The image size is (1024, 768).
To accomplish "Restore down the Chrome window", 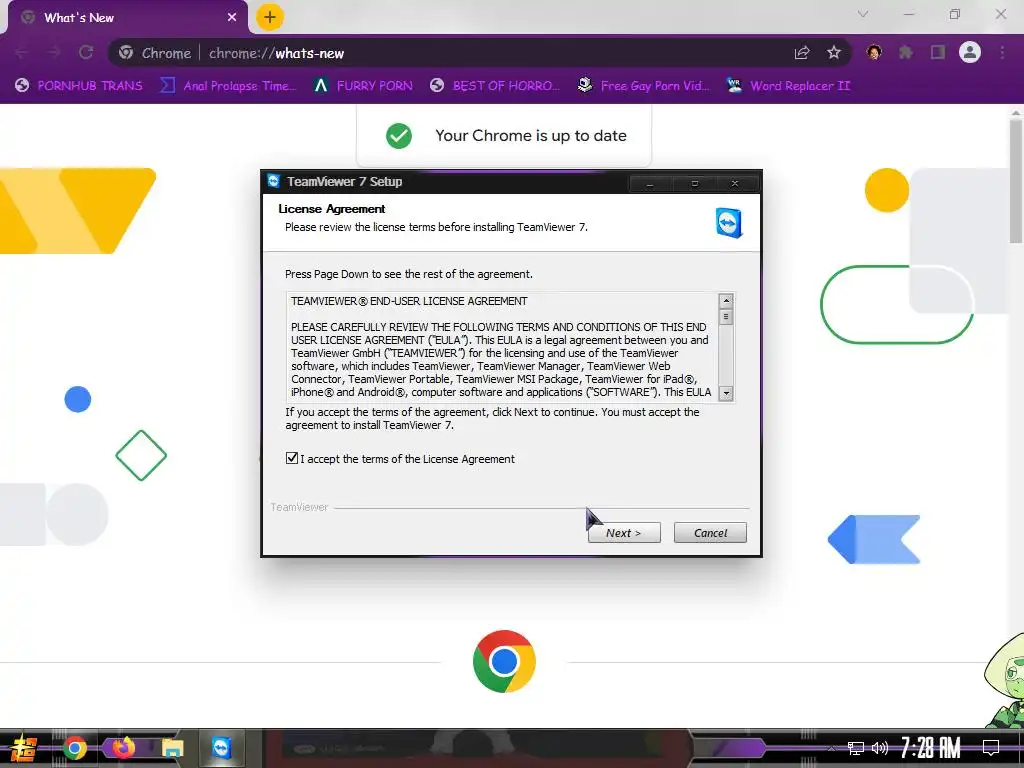I will [955, 14].
